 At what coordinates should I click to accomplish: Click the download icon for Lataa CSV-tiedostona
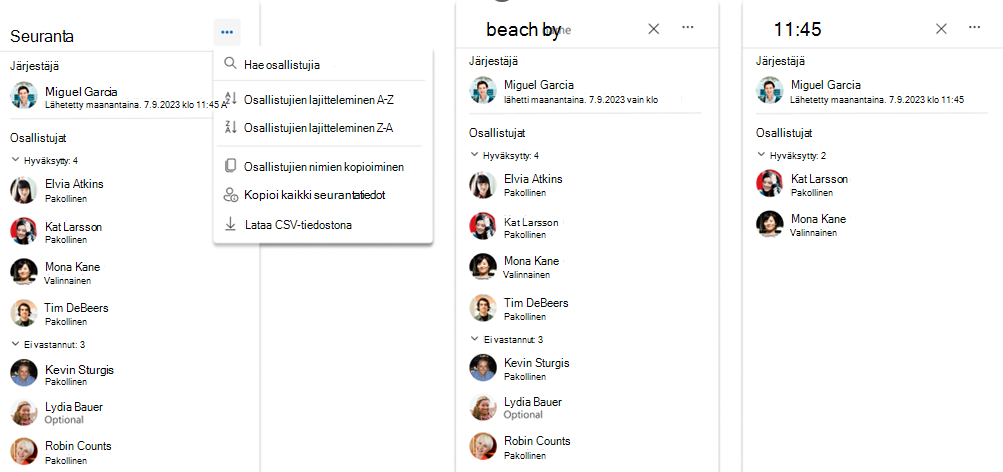(x=230, y=224)
